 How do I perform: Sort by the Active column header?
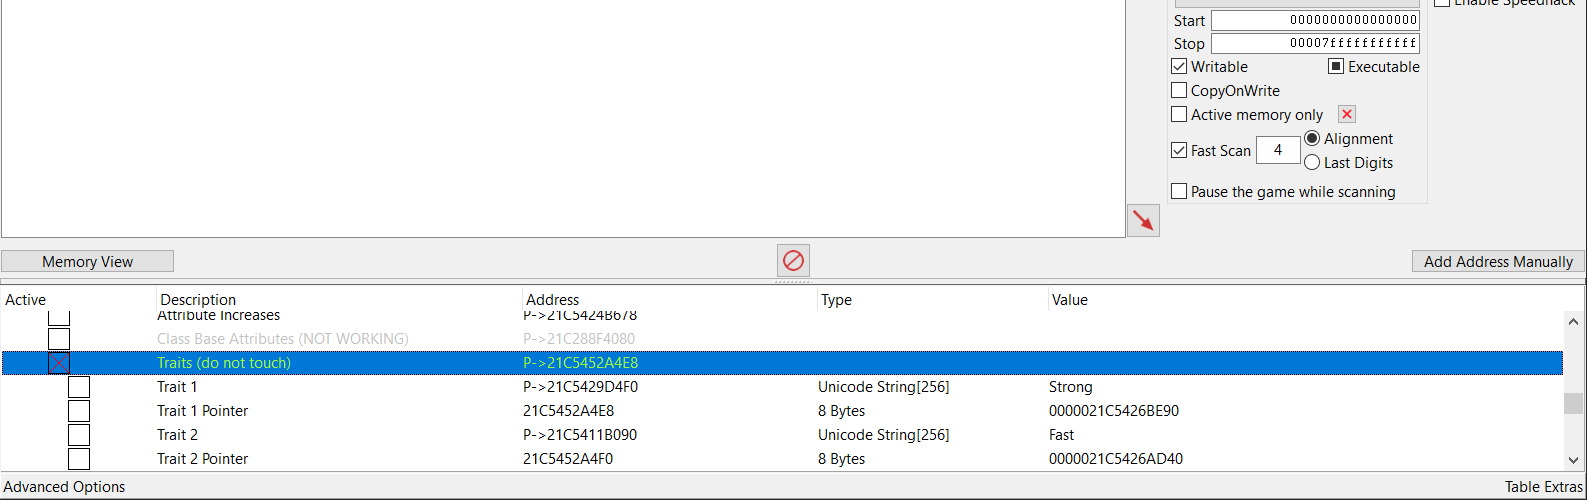tap(26, 300)
